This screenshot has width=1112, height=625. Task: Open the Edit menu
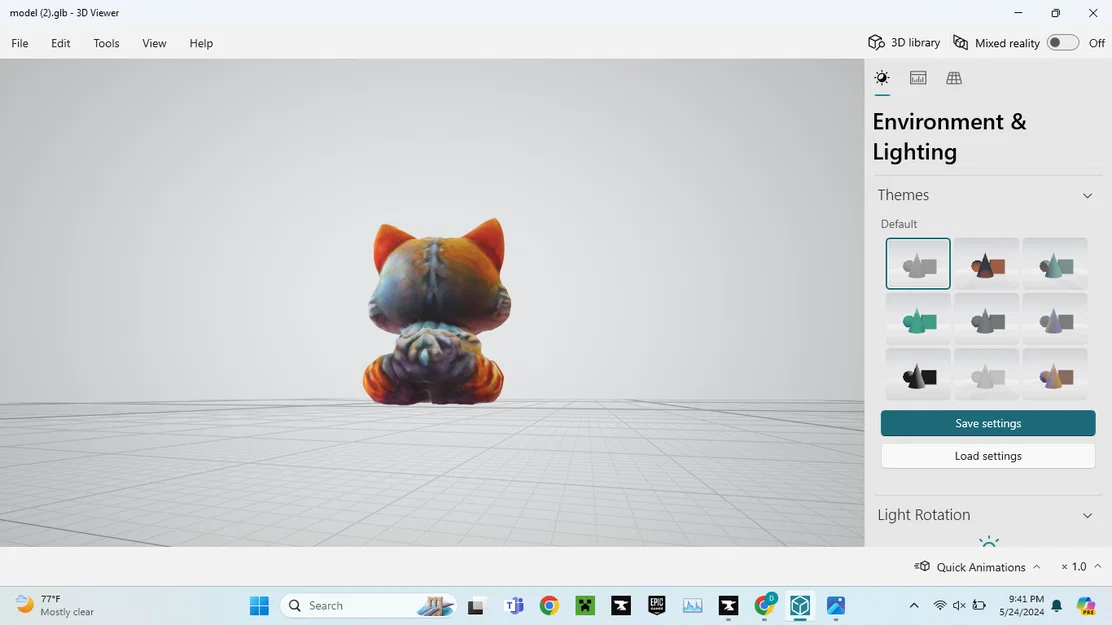[60, 43]
